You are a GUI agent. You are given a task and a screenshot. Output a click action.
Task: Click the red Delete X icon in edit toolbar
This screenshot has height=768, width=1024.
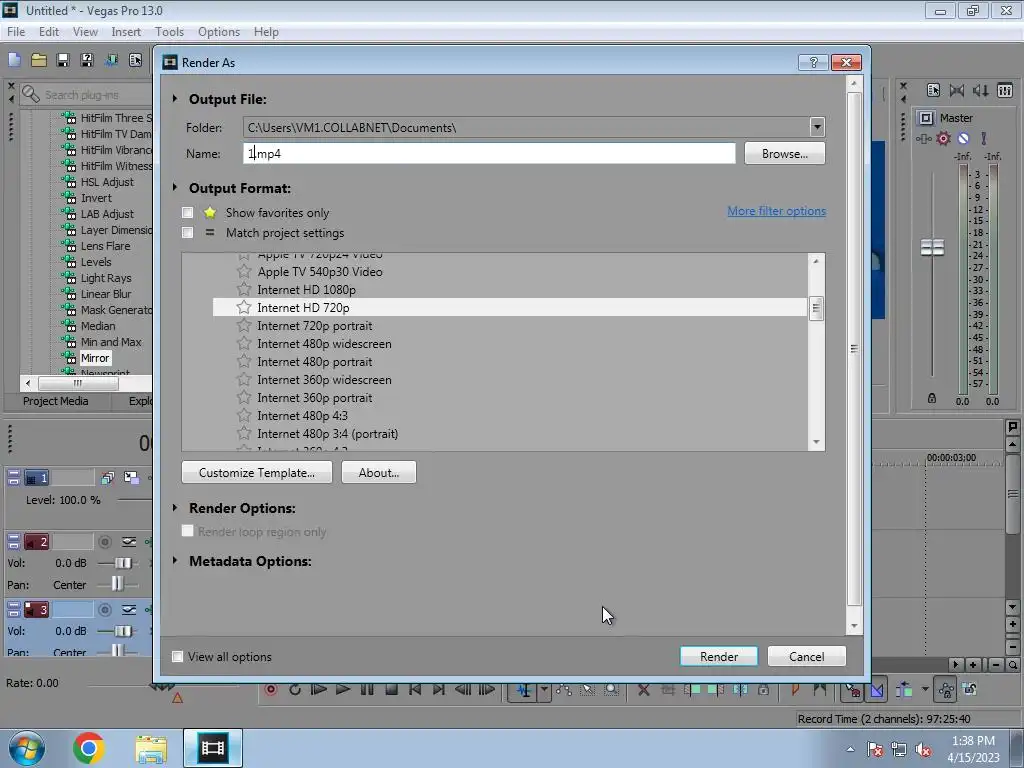click(643, 689)
